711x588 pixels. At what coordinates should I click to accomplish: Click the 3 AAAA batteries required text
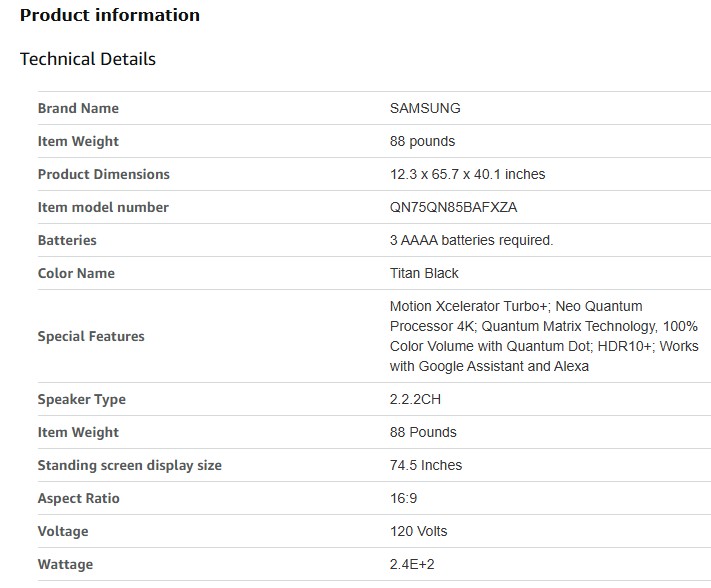tap(471, 240)
